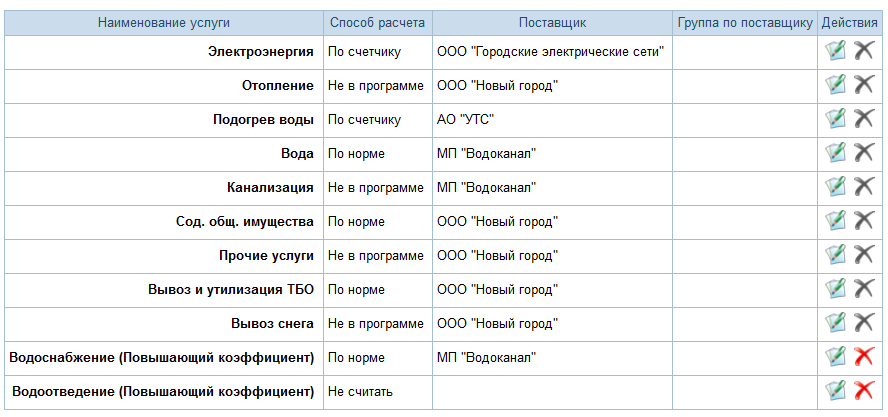The image size is (888, 417).
Task: Click the Поставщик column header
Action: (552, 22)
